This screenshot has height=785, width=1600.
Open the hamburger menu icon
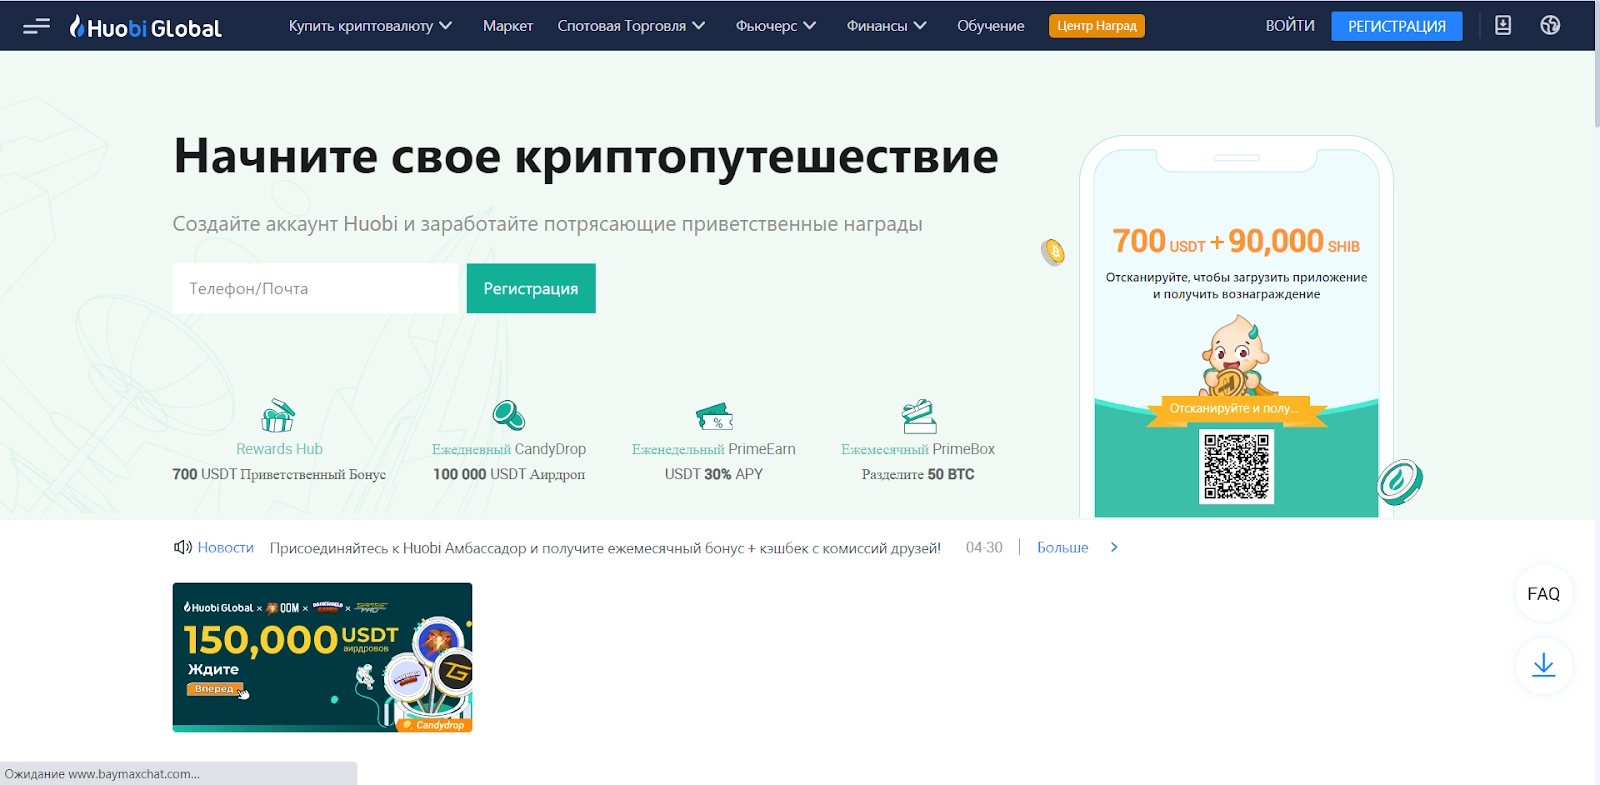pos(36,26)
